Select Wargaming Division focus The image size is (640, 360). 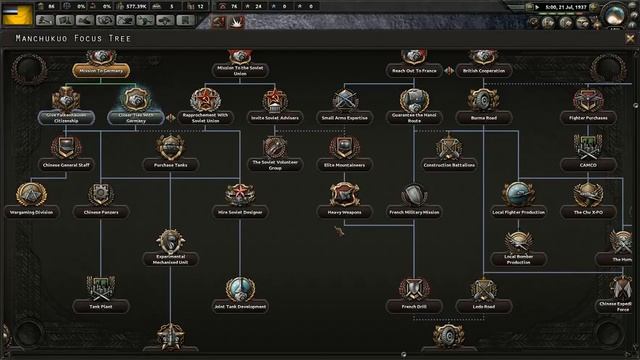click(x=31, y=212)
